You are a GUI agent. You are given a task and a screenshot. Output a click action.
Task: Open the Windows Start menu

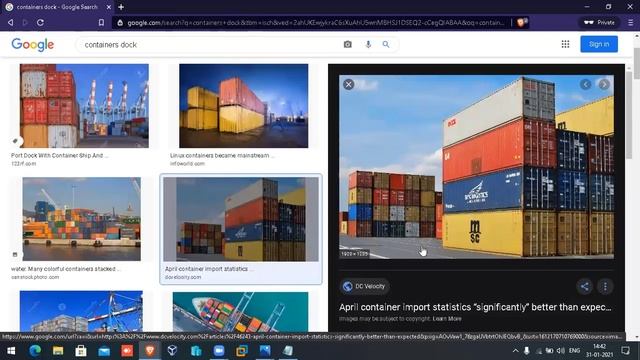click(11, 351)
